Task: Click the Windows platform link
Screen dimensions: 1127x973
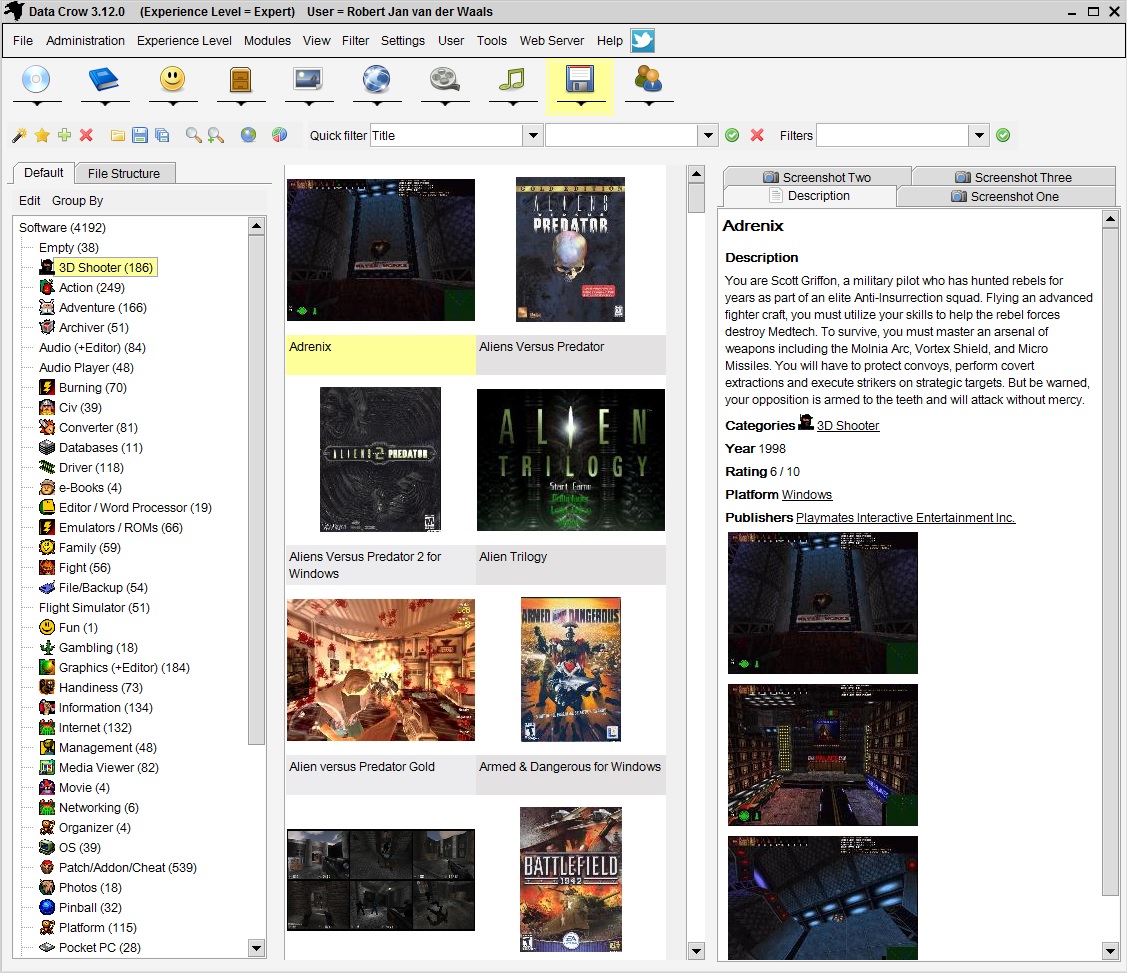Action: (806, 495)
